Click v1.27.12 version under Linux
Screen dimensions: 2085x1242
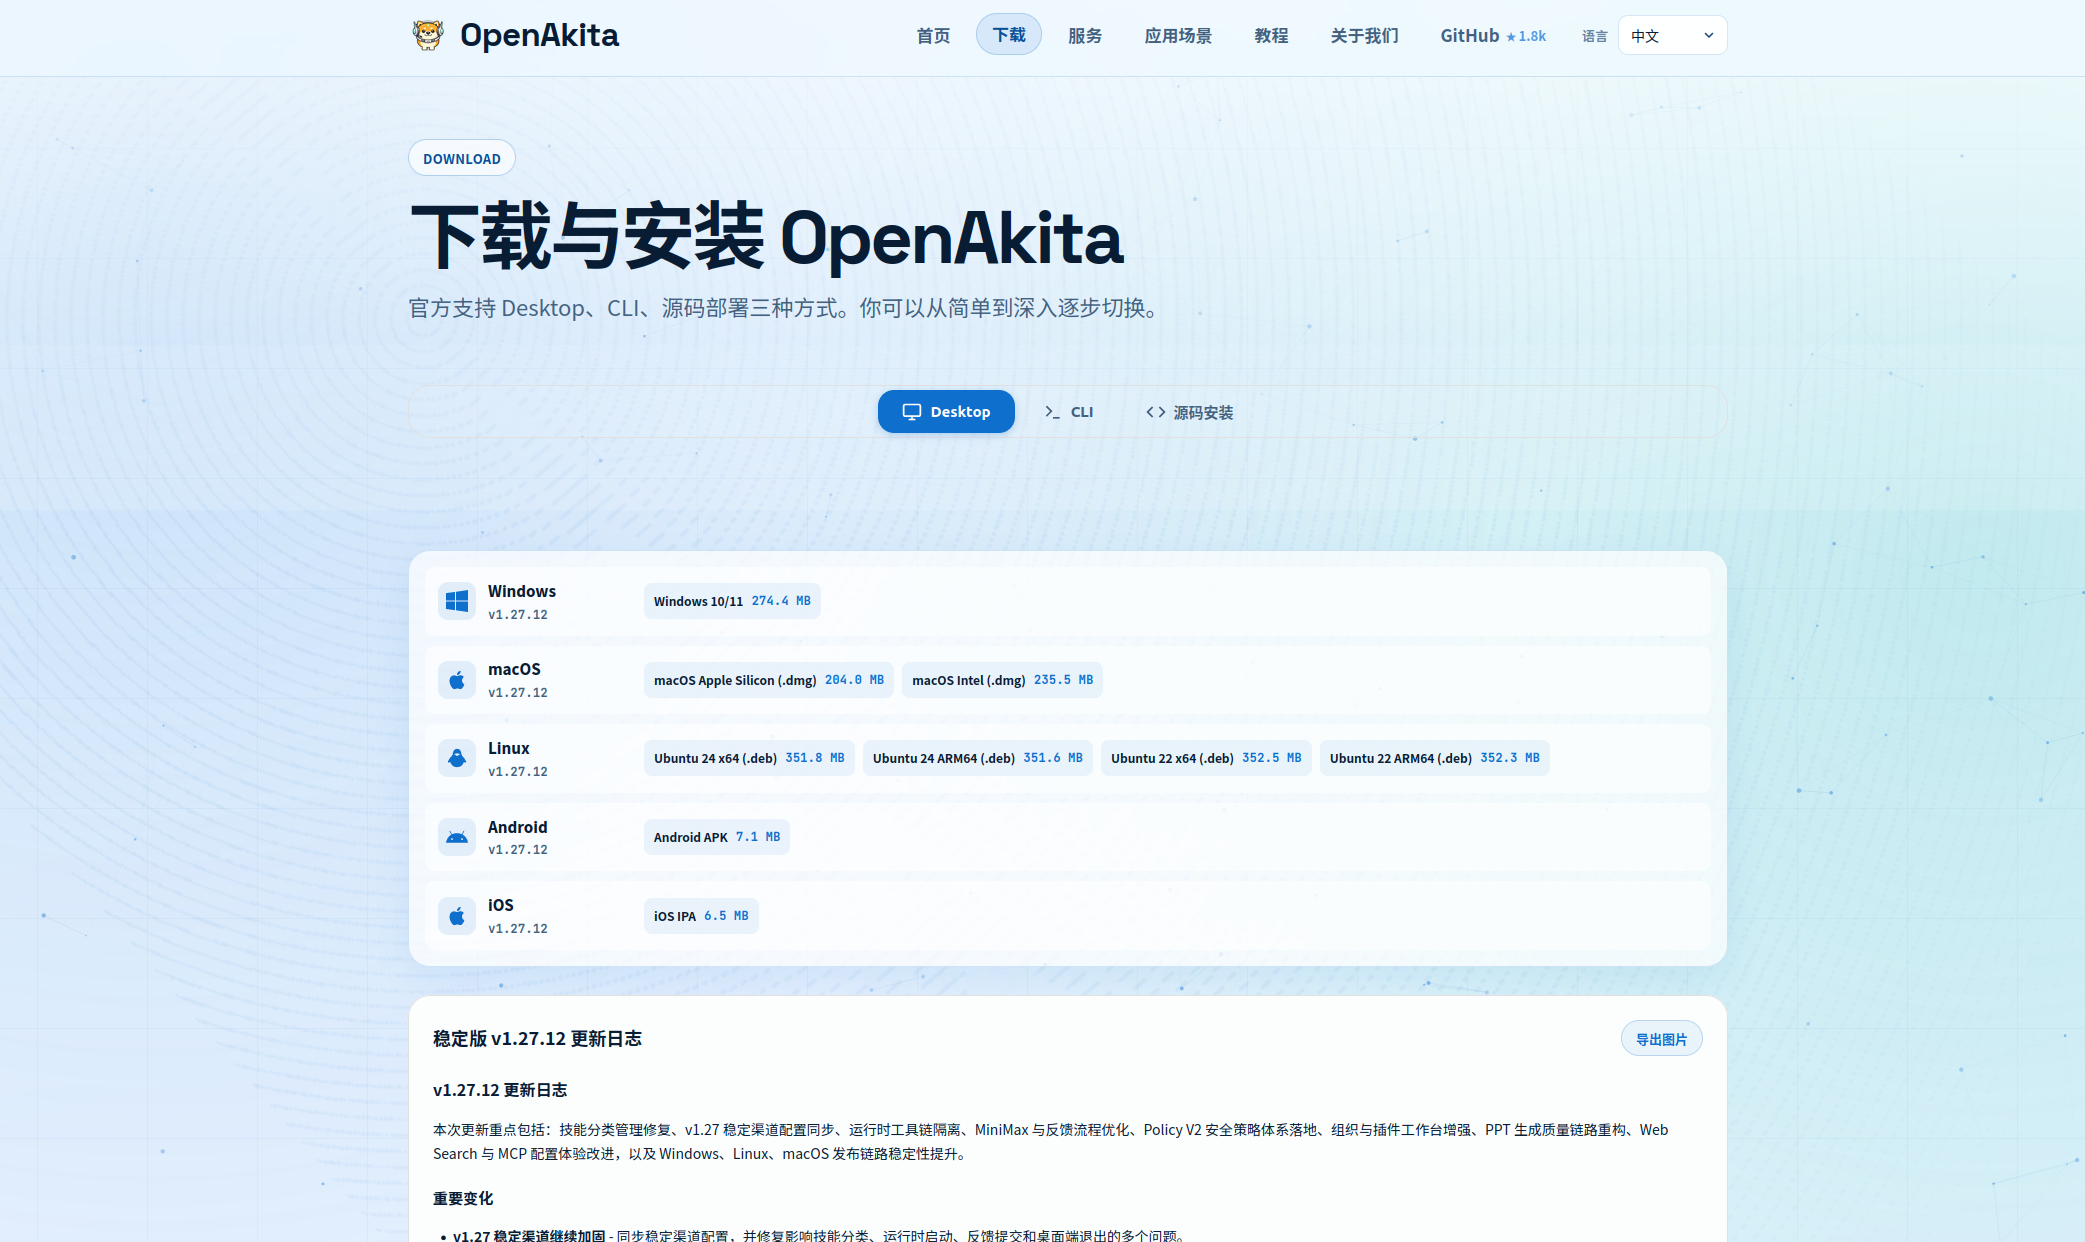tap(518, 772)
